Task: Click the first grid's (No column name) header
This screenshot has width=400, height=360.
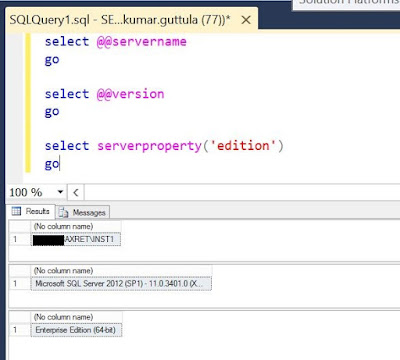Action: [76, 226]
